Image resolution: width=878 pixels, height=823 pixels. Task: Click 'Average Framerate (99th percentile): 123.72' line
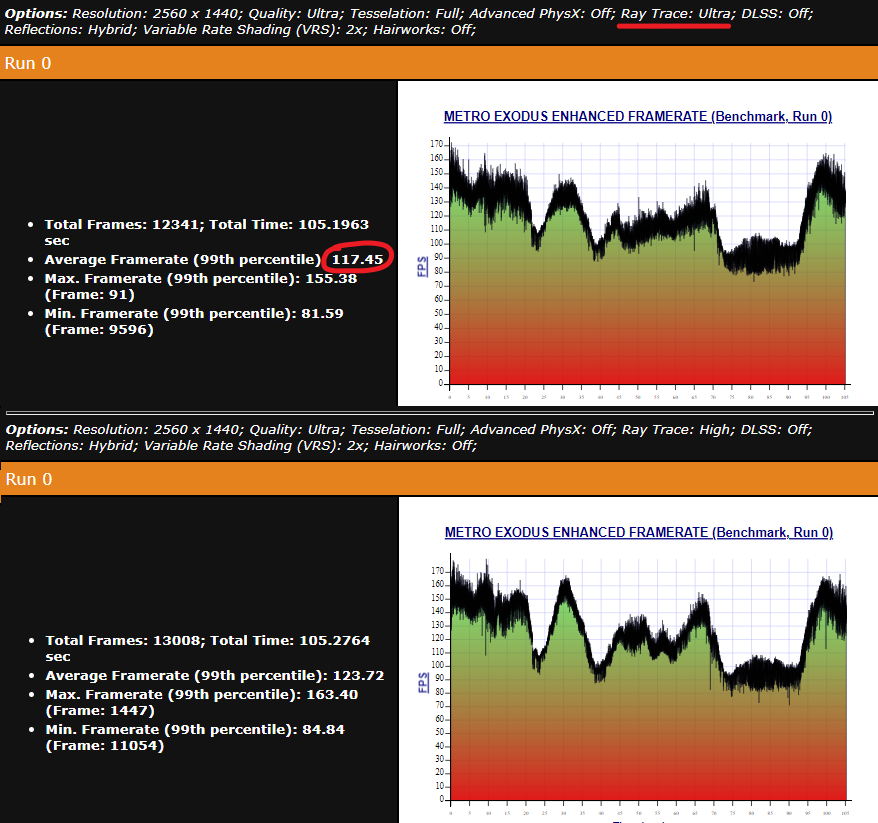click(x=215, y=675)
